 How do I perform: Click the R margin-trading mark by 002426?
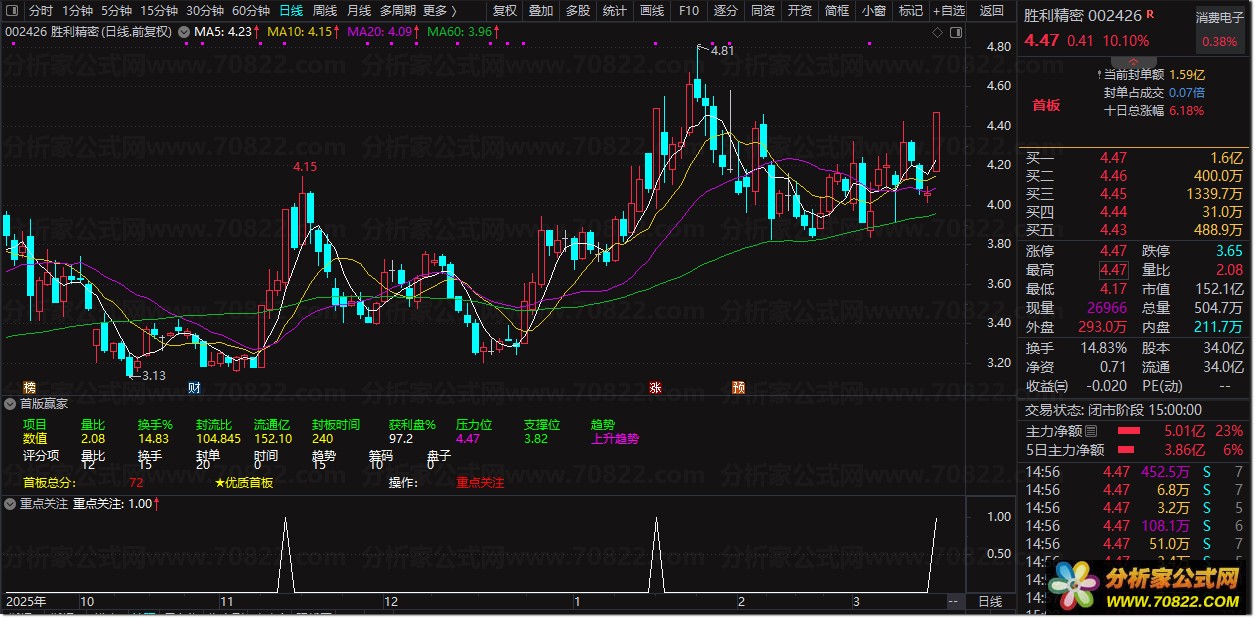coord(1151,14)
